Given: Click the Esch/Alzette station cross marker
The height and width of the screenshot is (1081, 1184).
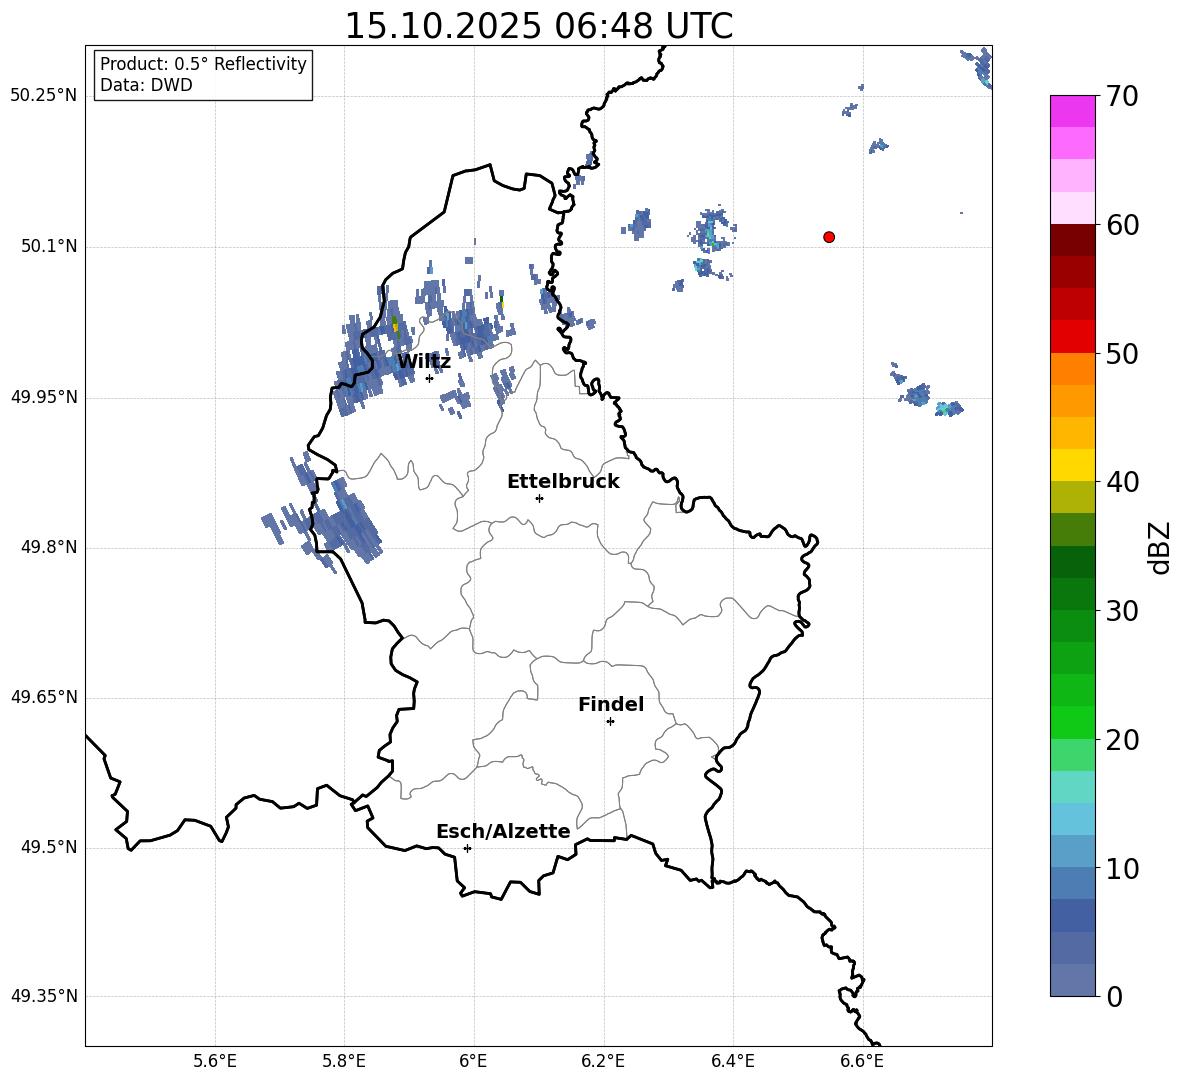Looking at the screenshot, I should click(467, 848).
